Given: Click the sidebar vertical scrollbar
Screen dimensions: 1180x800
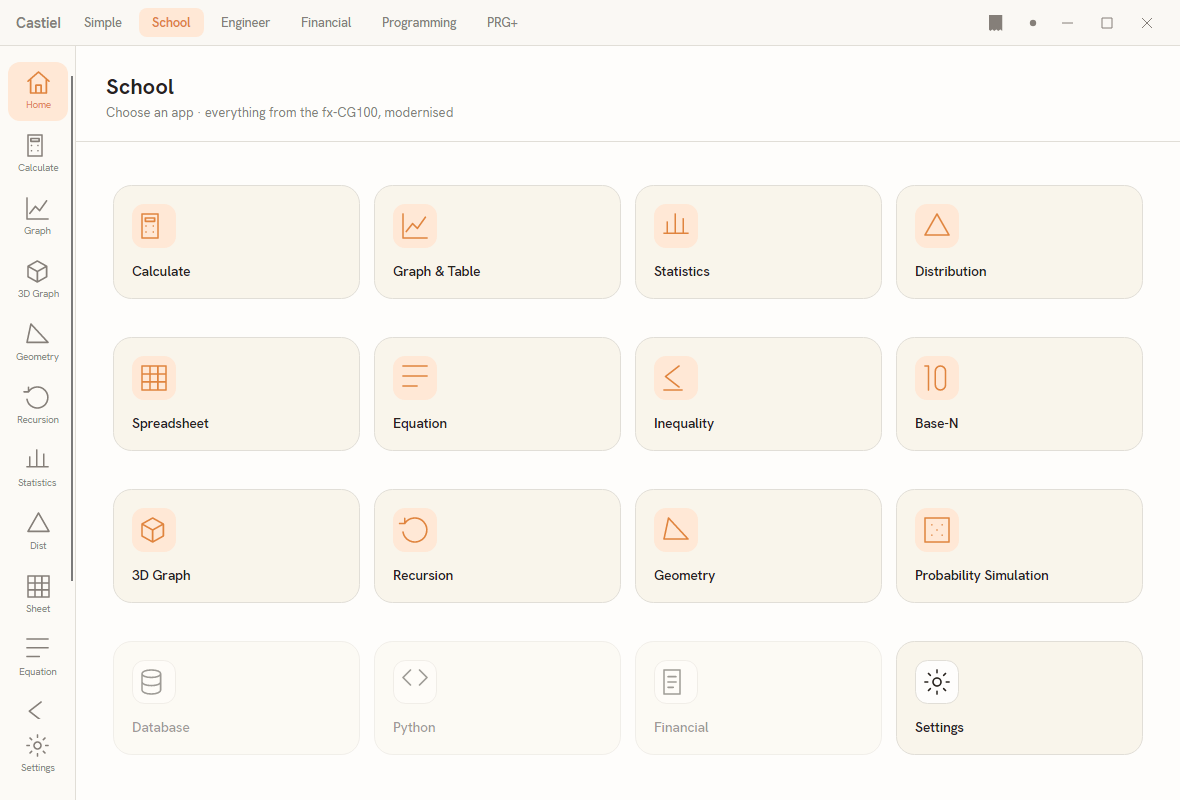Looking at the screenshot, I should click(72, 328).
